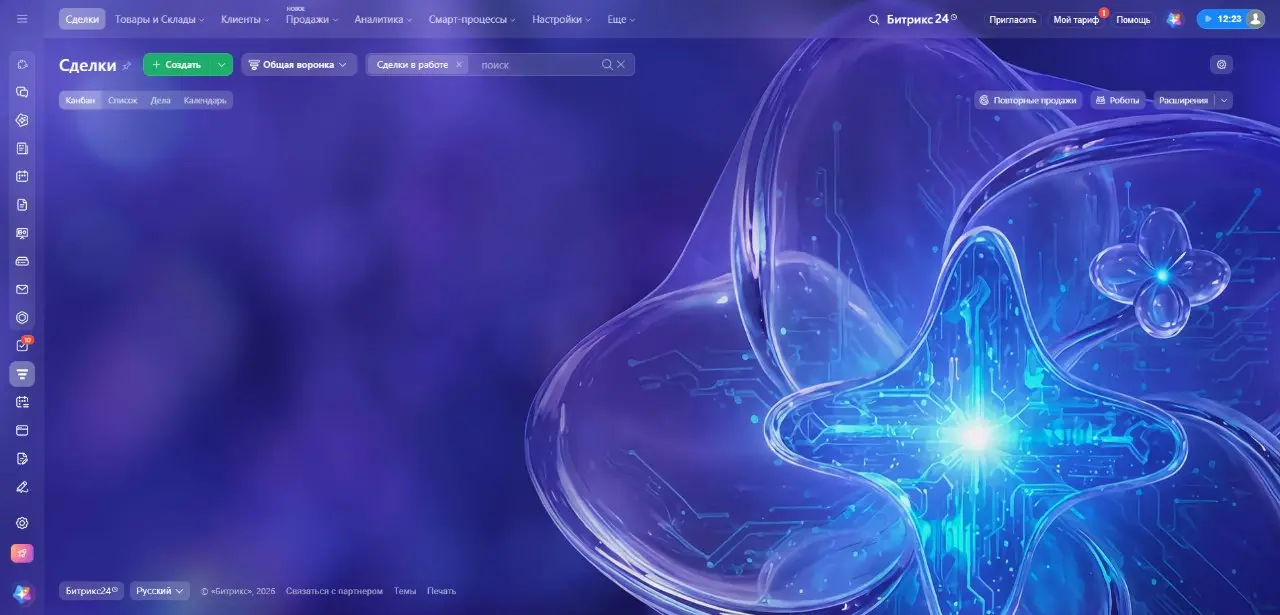The image size is (1280, 615).
Task: Click the Связаться с партнером footer link
Action: click(x=334, y=591)
